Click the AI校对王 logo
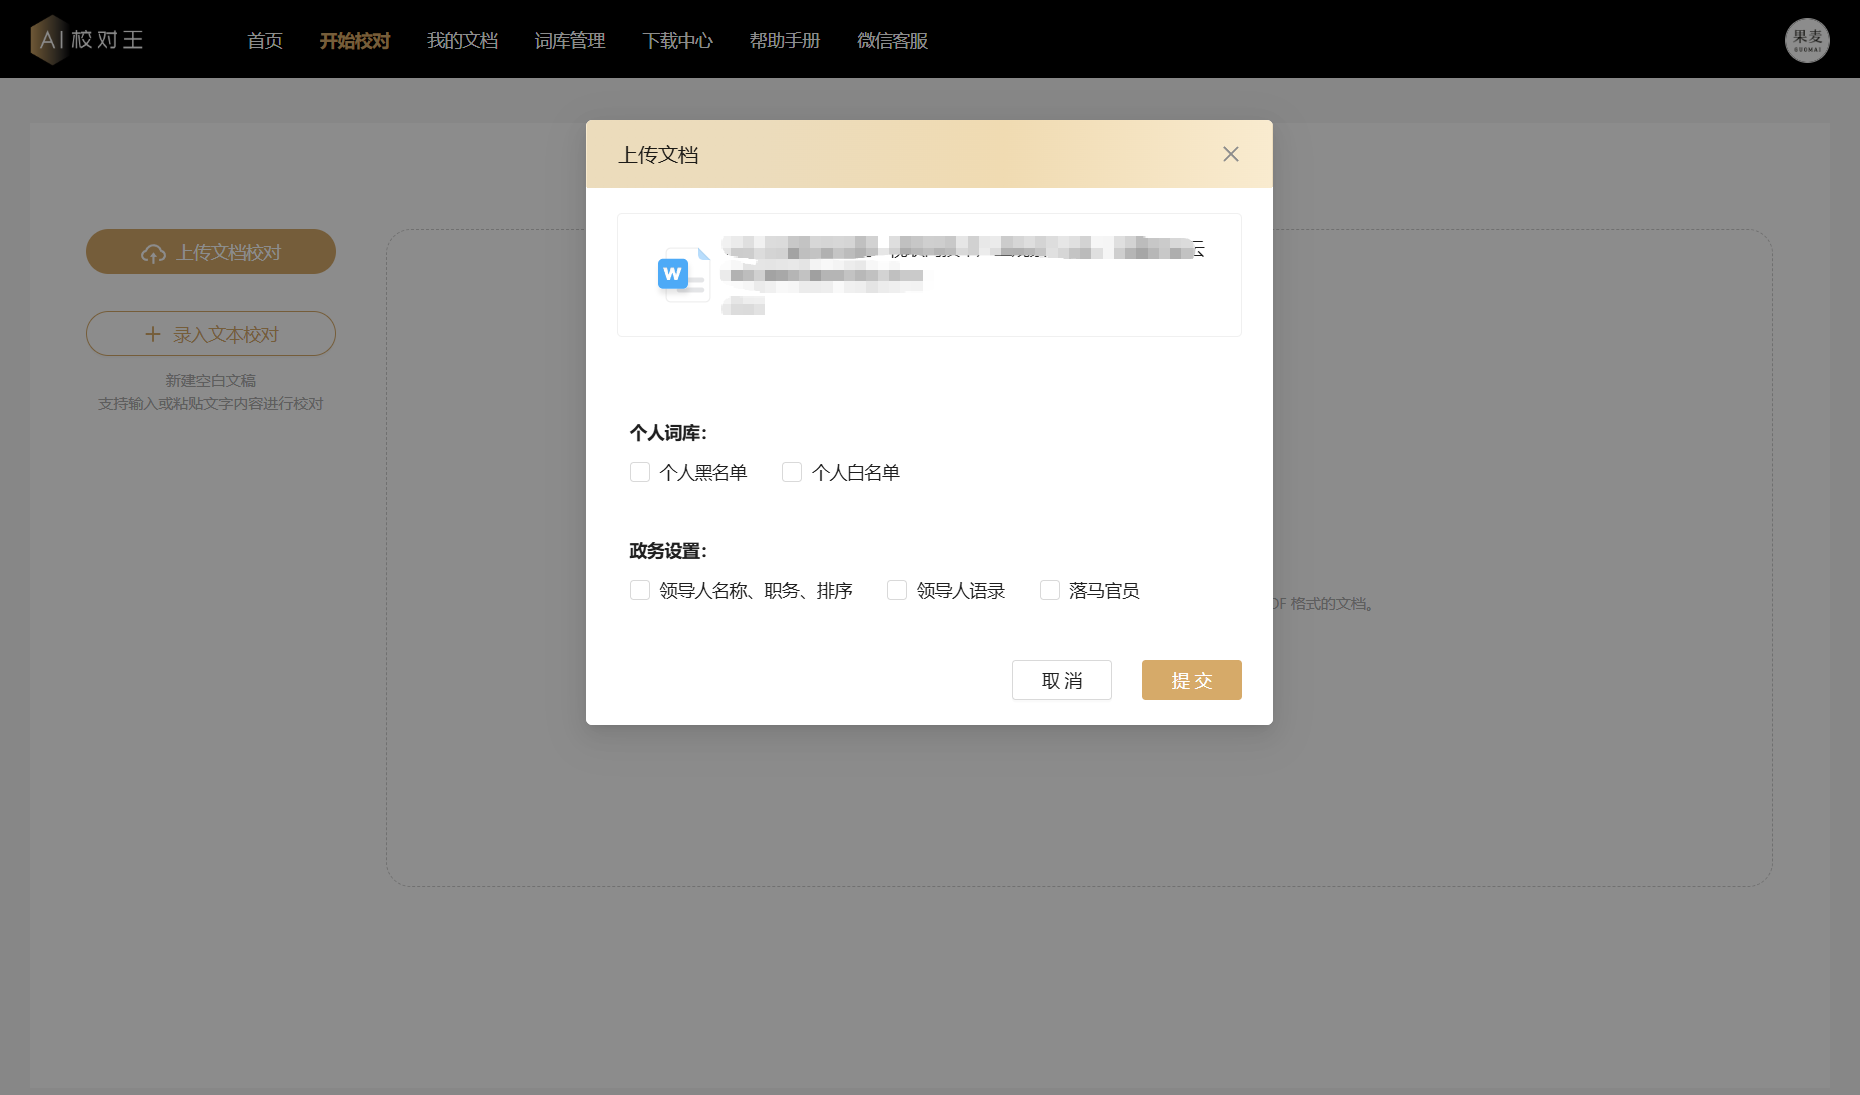This screenshot has width=1860, height=1095. point(88,40)
